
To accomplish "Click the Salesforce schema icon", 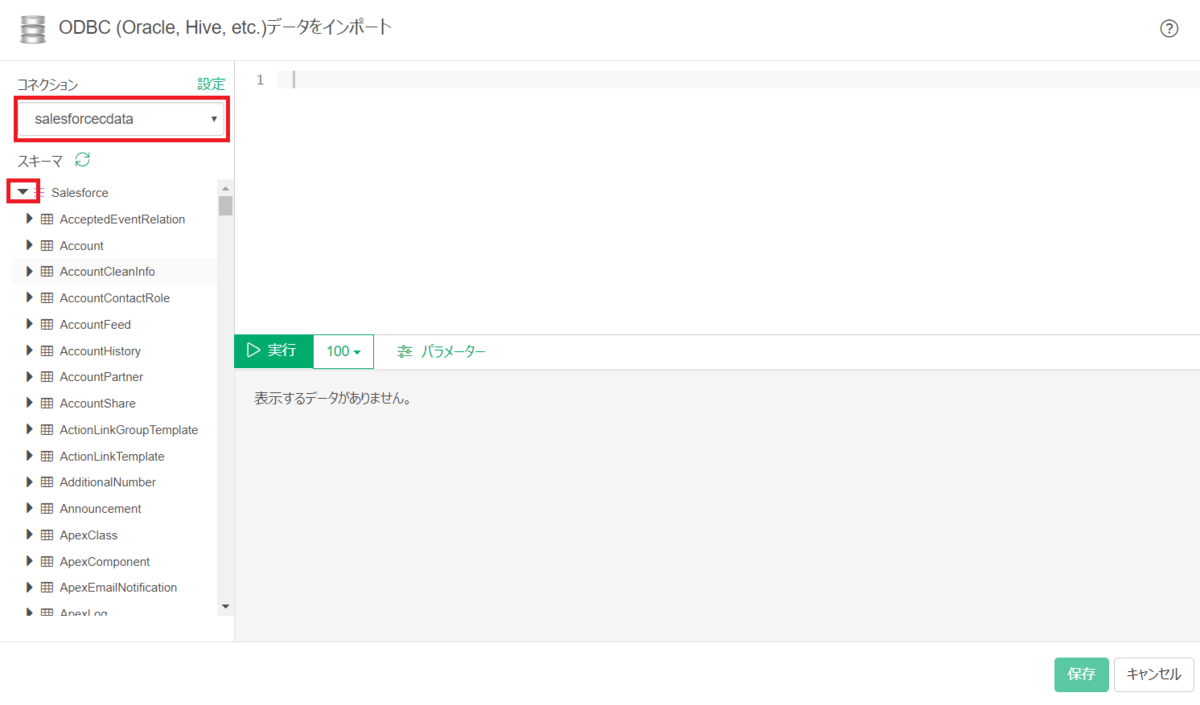I will click(x=41, y=192).
